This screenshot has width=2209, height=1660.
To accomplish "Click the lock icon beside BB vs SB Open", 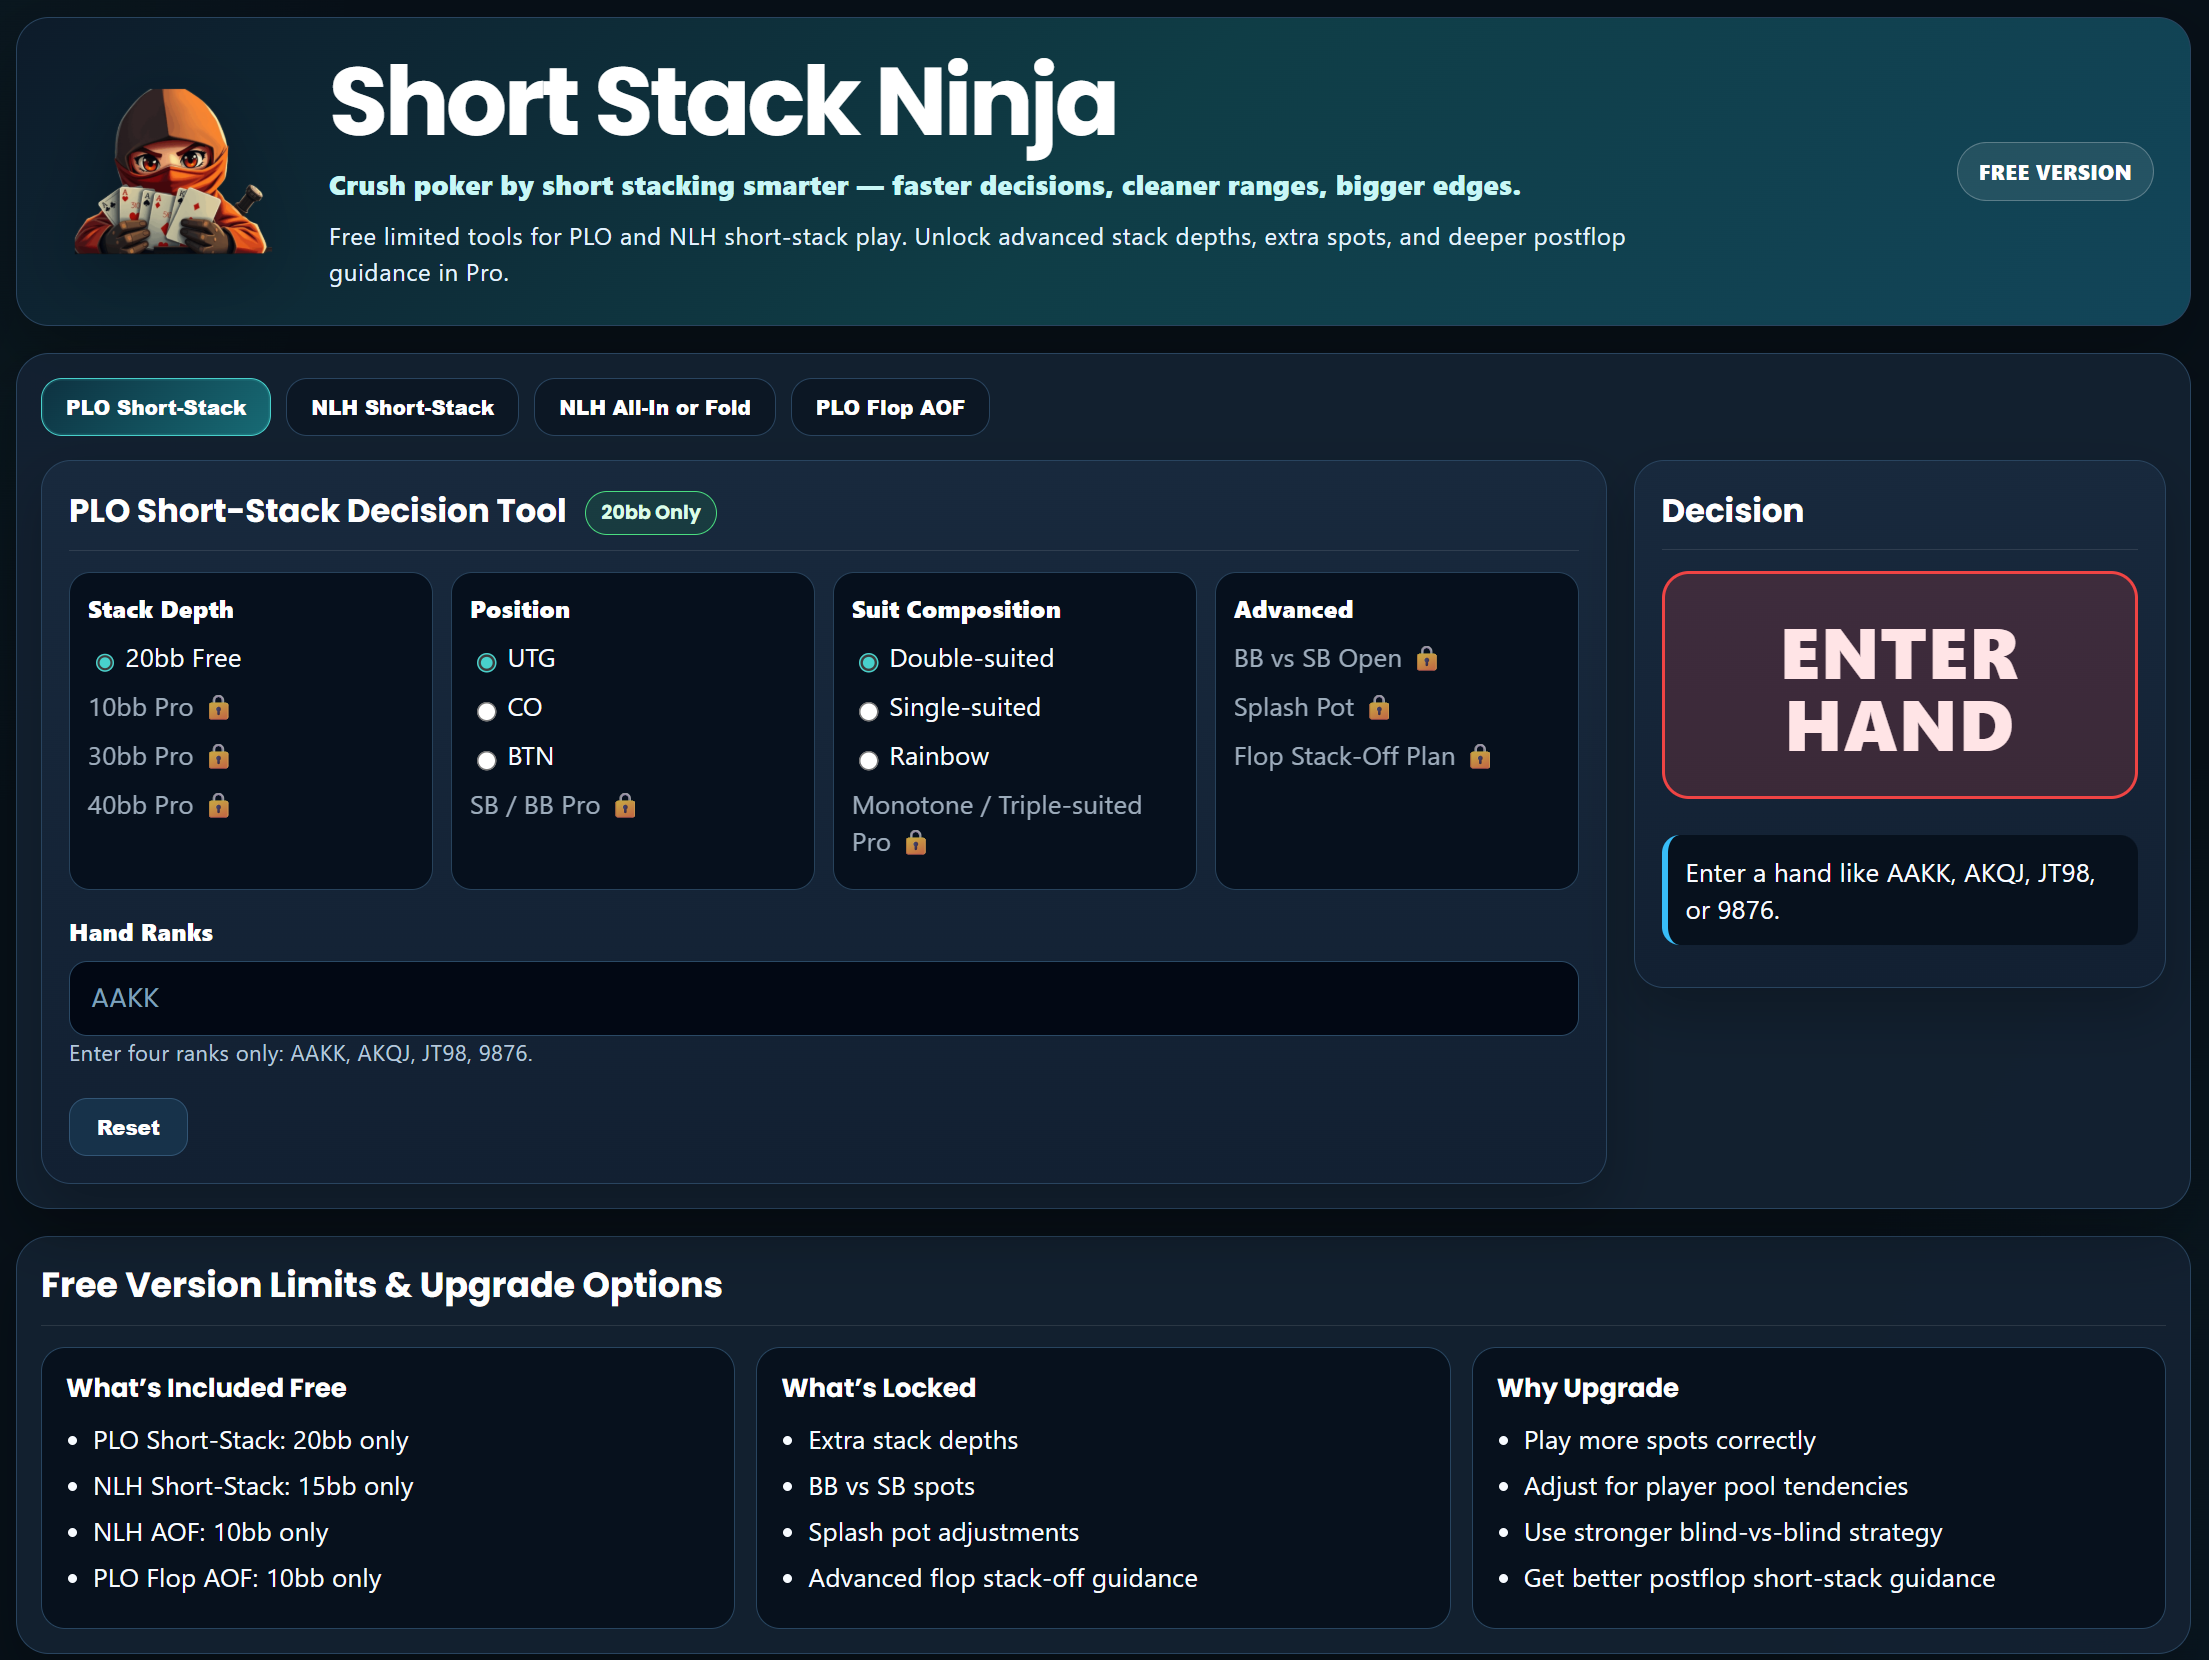I will click(1427, 659).
